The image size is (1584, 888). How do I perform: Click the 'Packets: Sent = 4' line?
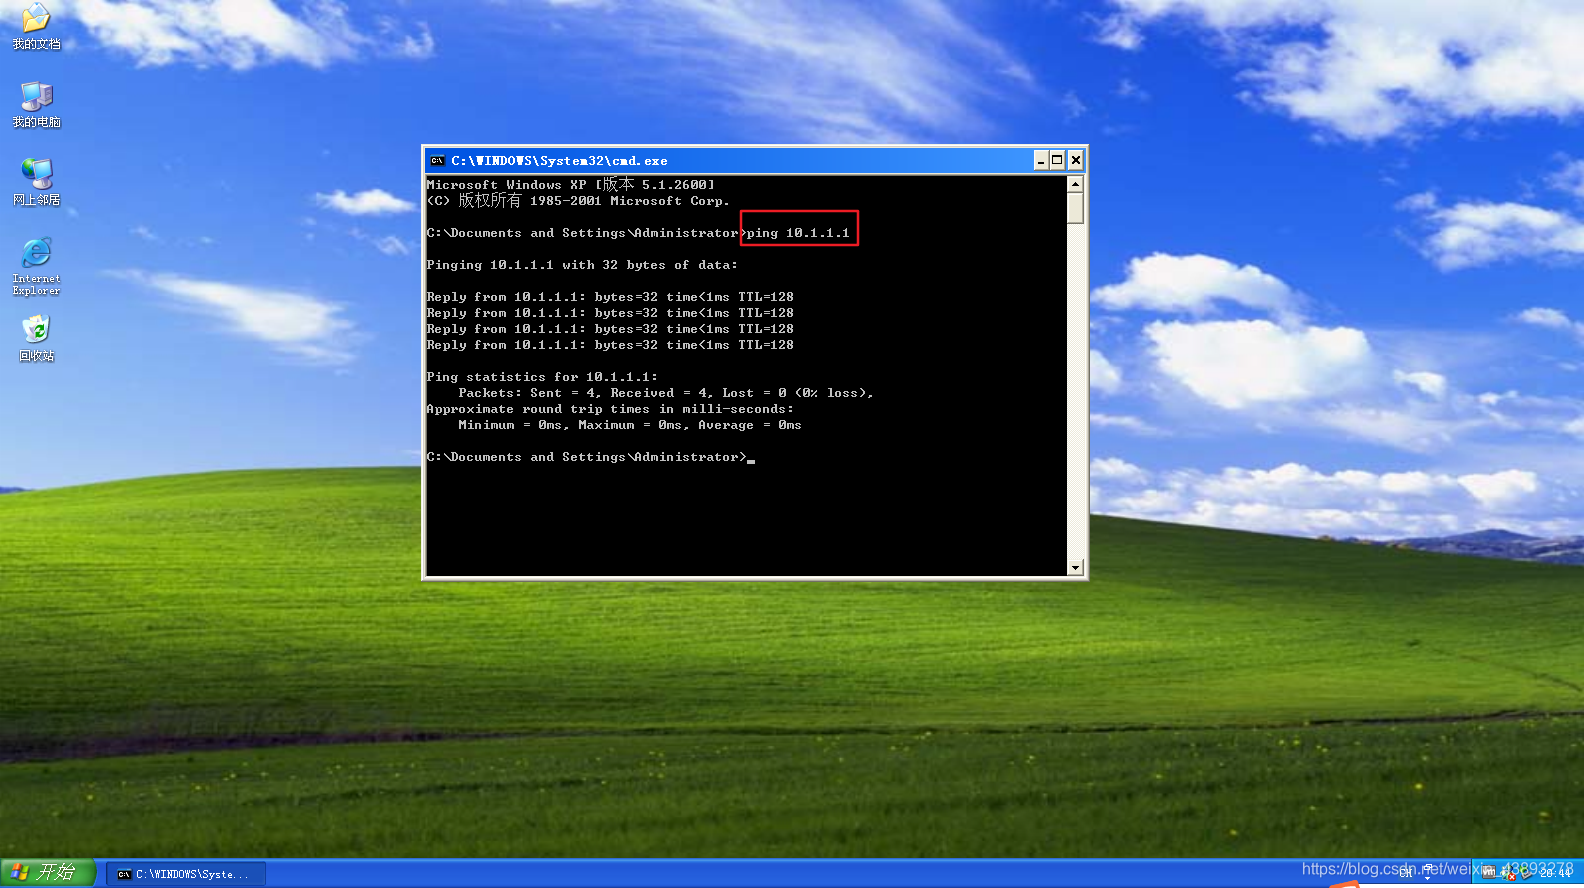click(x=666, y=393)
